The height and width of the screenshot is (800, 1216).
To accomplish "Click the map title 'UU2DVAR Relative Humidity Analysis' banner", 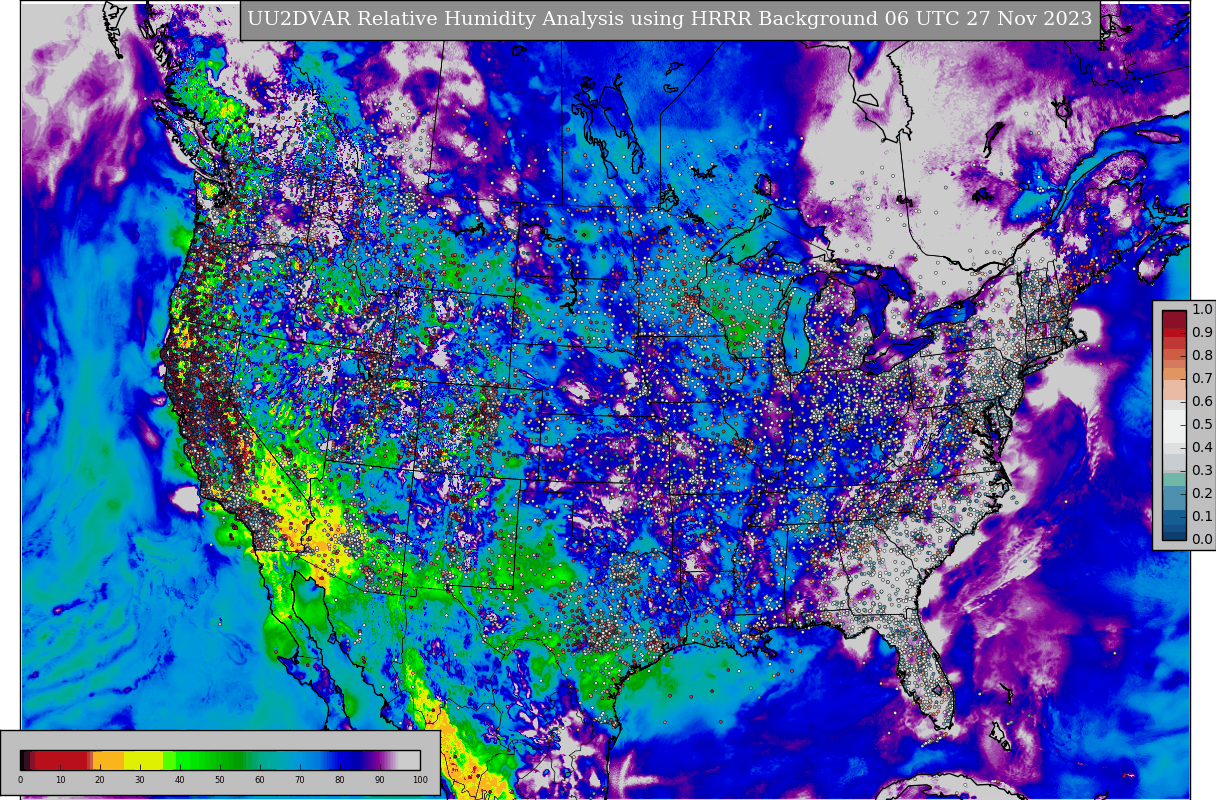I will [x=670, y=19].
